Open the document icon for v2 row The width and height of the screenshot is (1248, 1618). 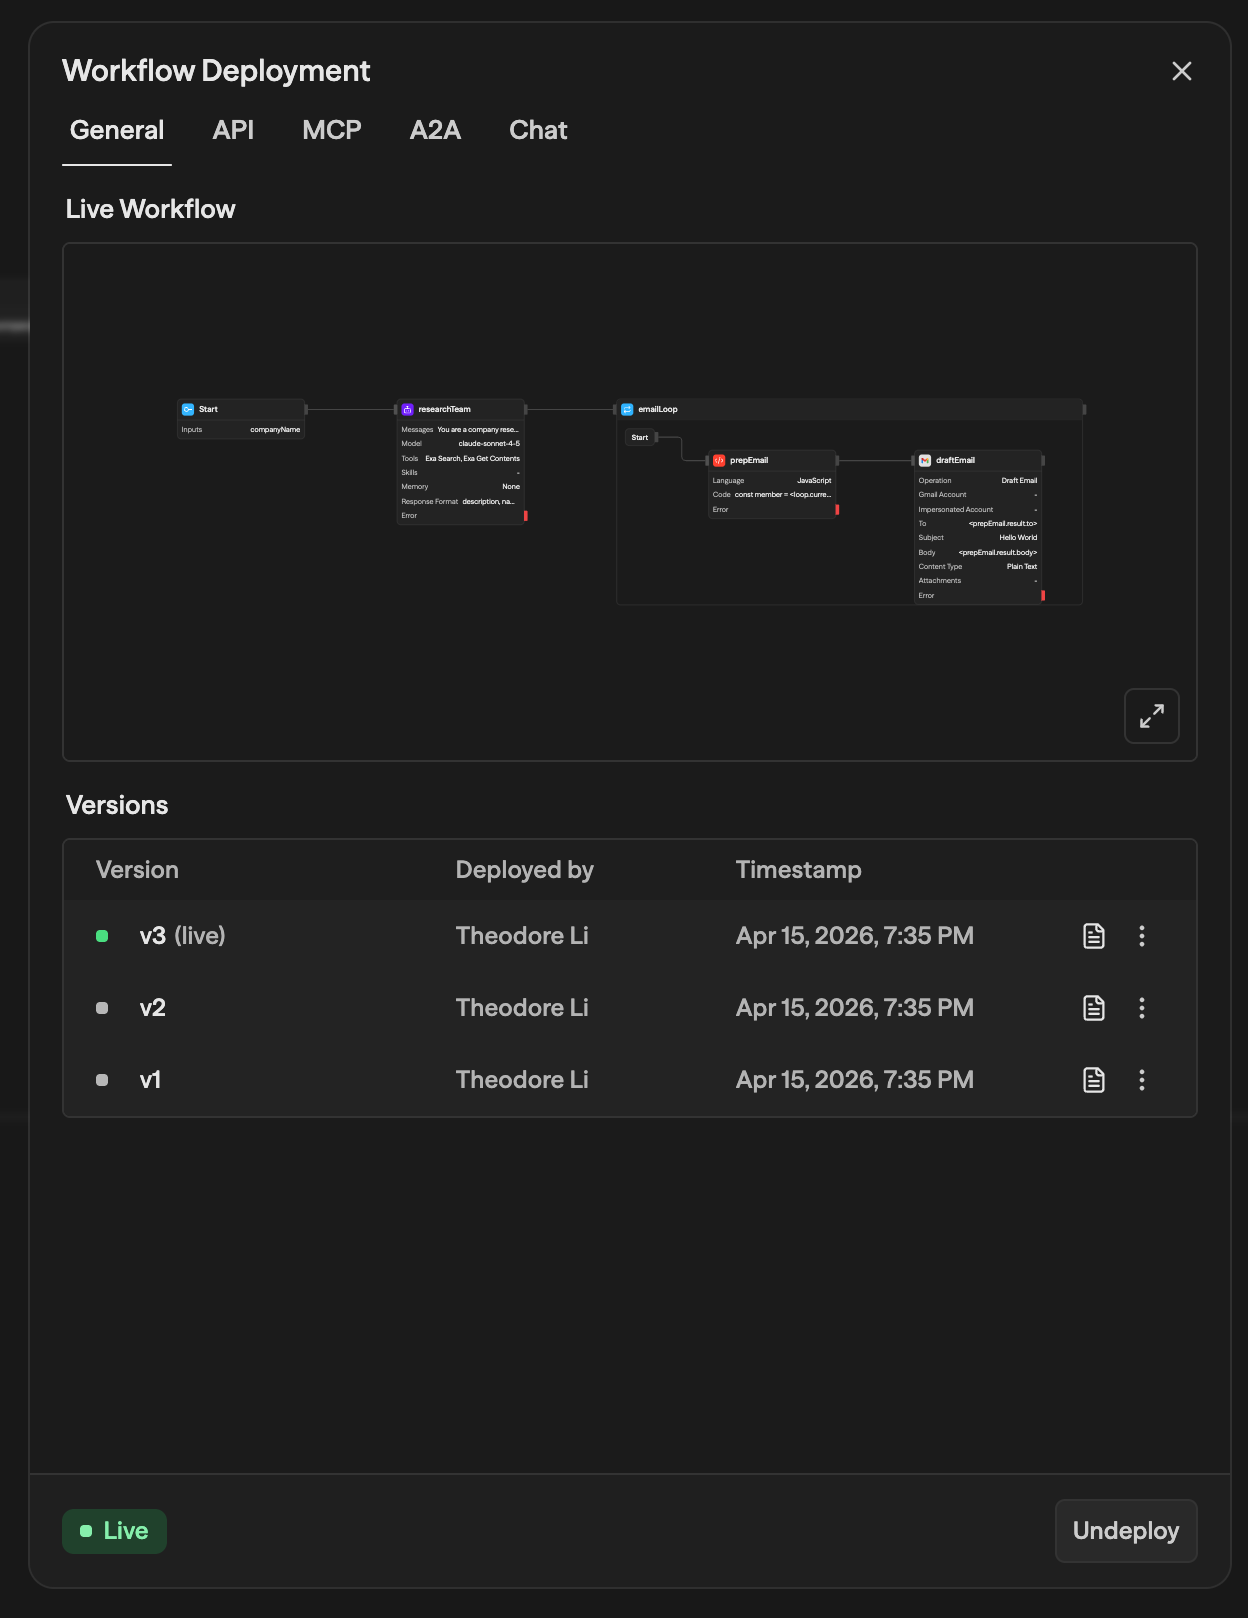tap(1094, 1008)
